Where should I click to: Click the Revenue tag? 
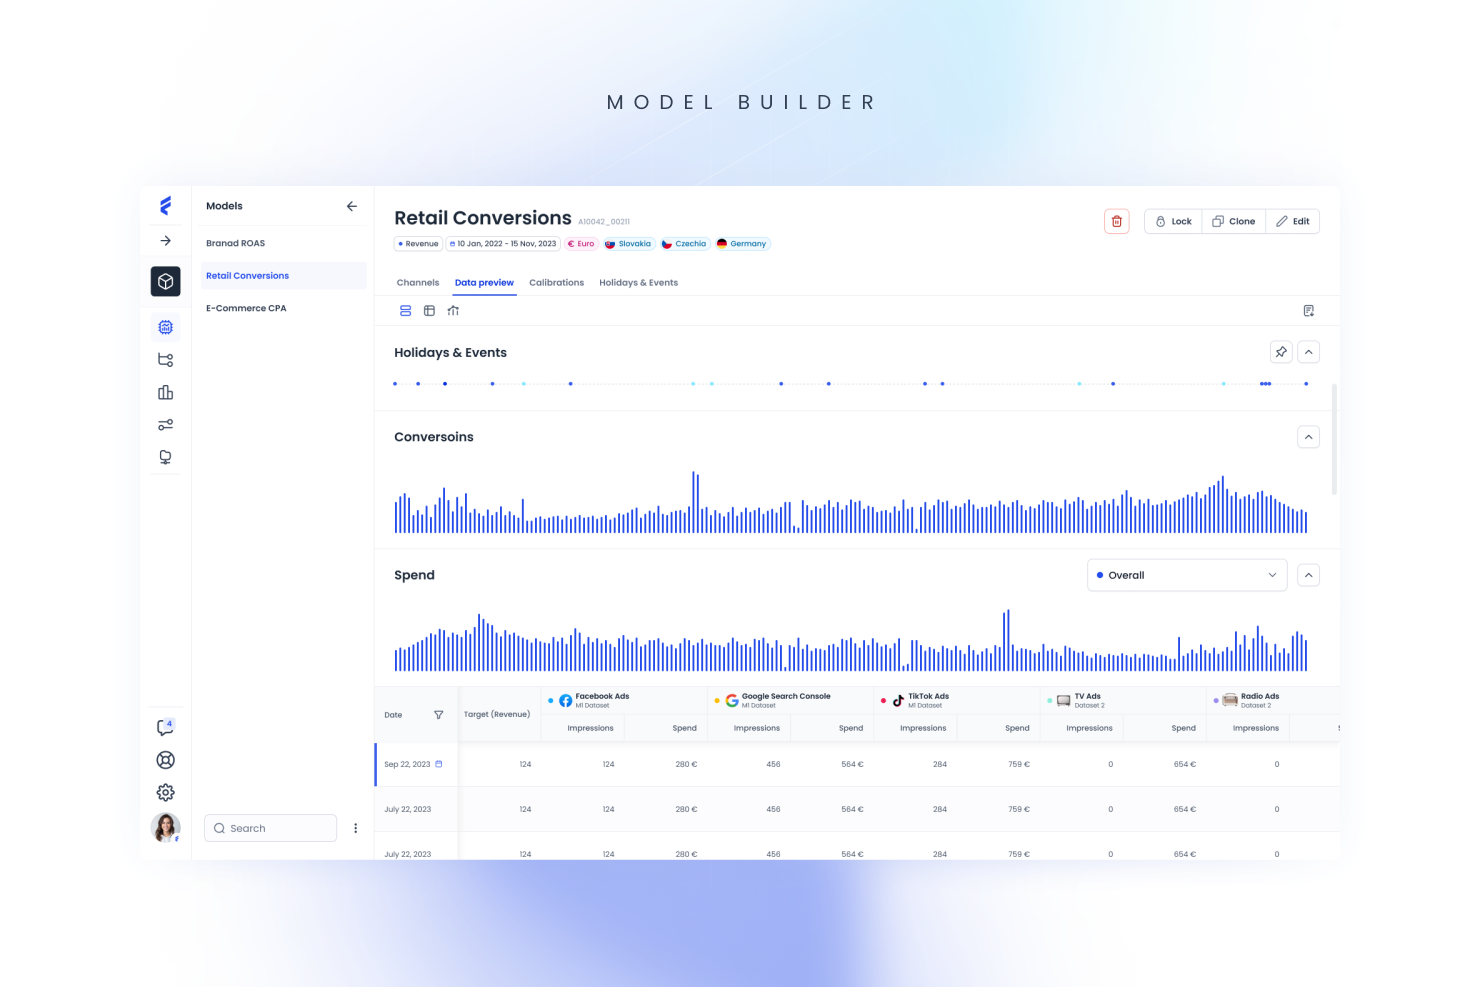418,244
